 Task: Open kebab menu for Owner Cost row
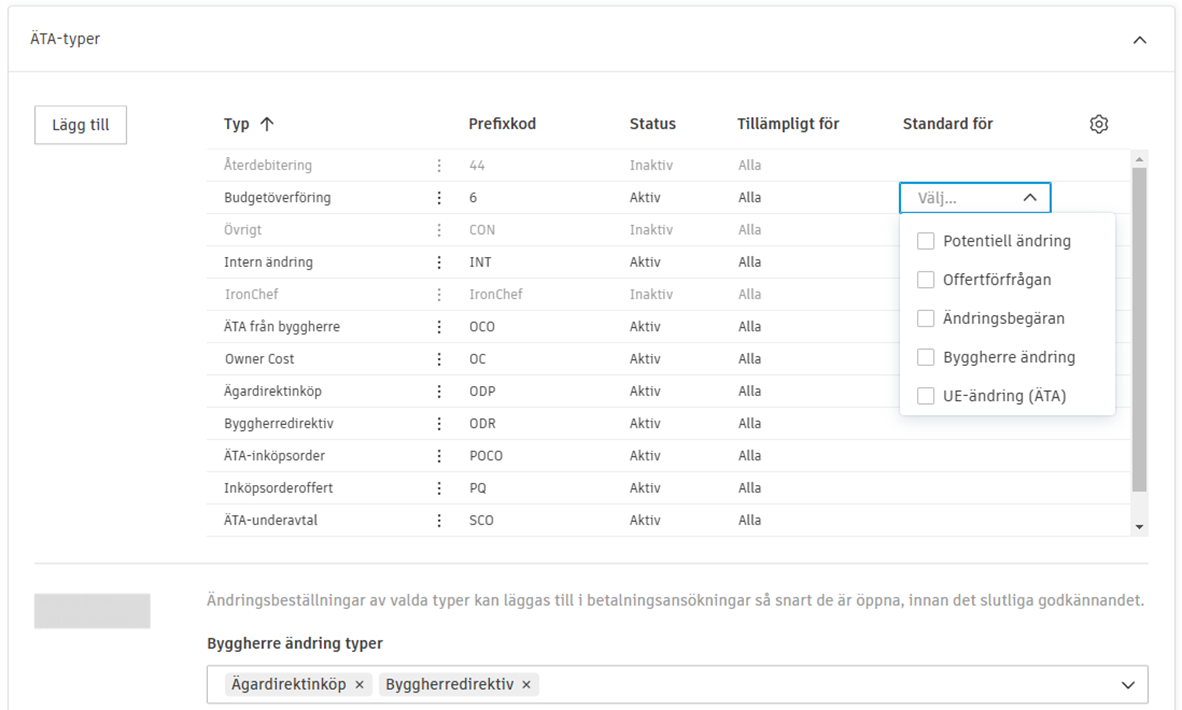439,359
